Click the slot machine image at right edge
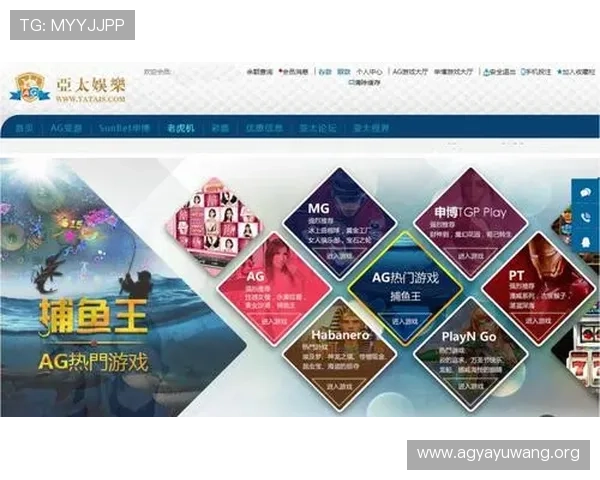The image size is (600, 480). point(582,352)
